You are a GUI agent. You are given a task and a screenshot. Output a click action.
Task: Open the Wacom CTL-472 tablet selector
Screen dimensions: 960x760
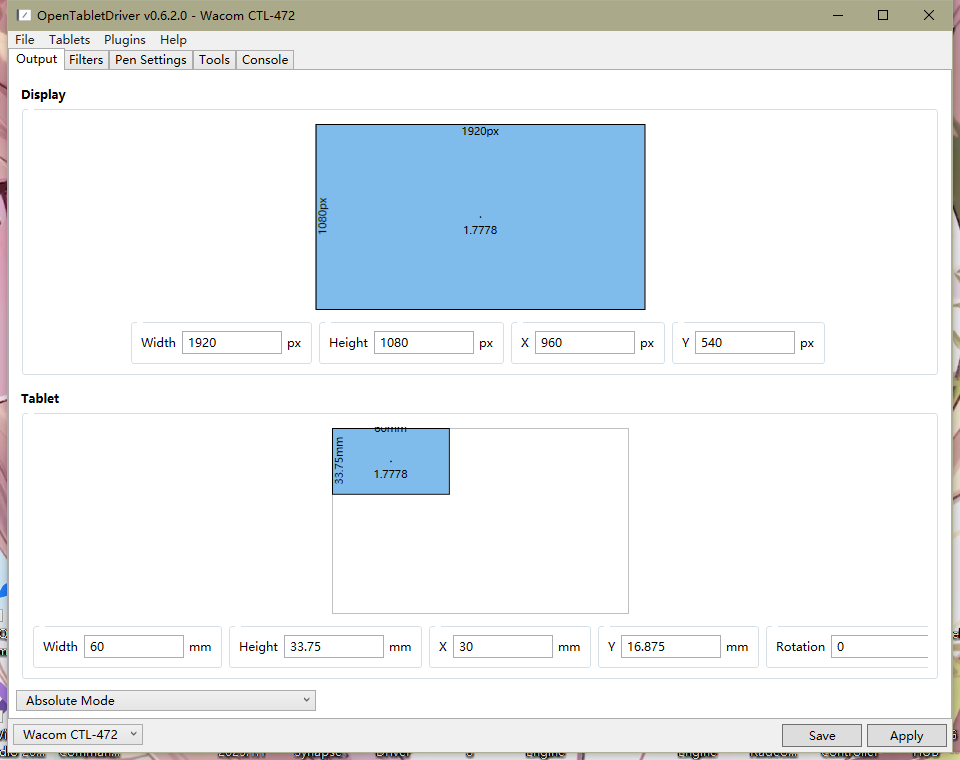(78, 734)
